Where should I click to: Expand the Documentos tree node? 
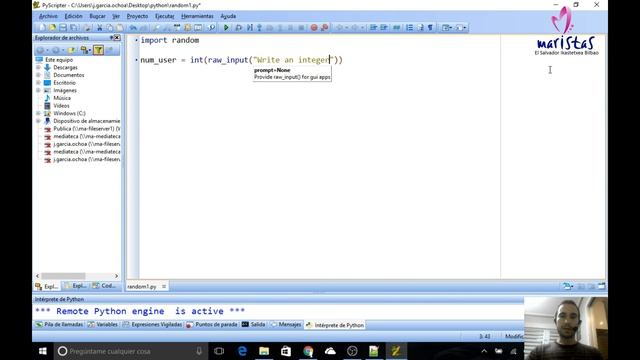[38, 75]
